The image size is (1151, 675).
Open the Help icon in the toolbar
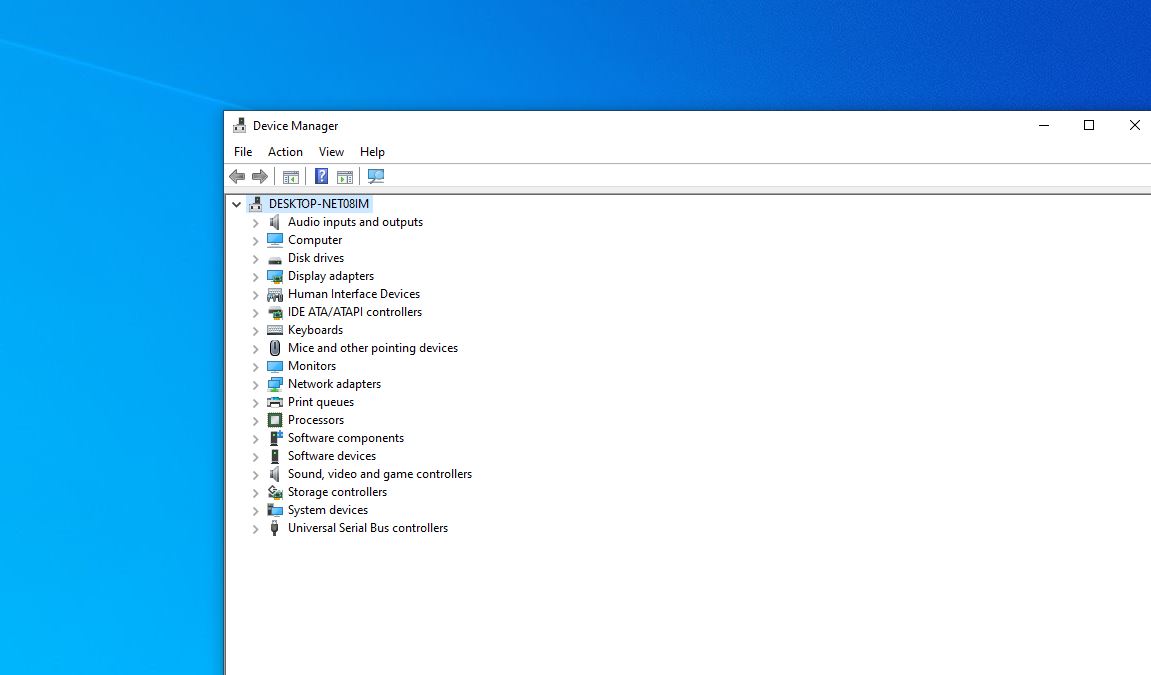click(321, 176)
